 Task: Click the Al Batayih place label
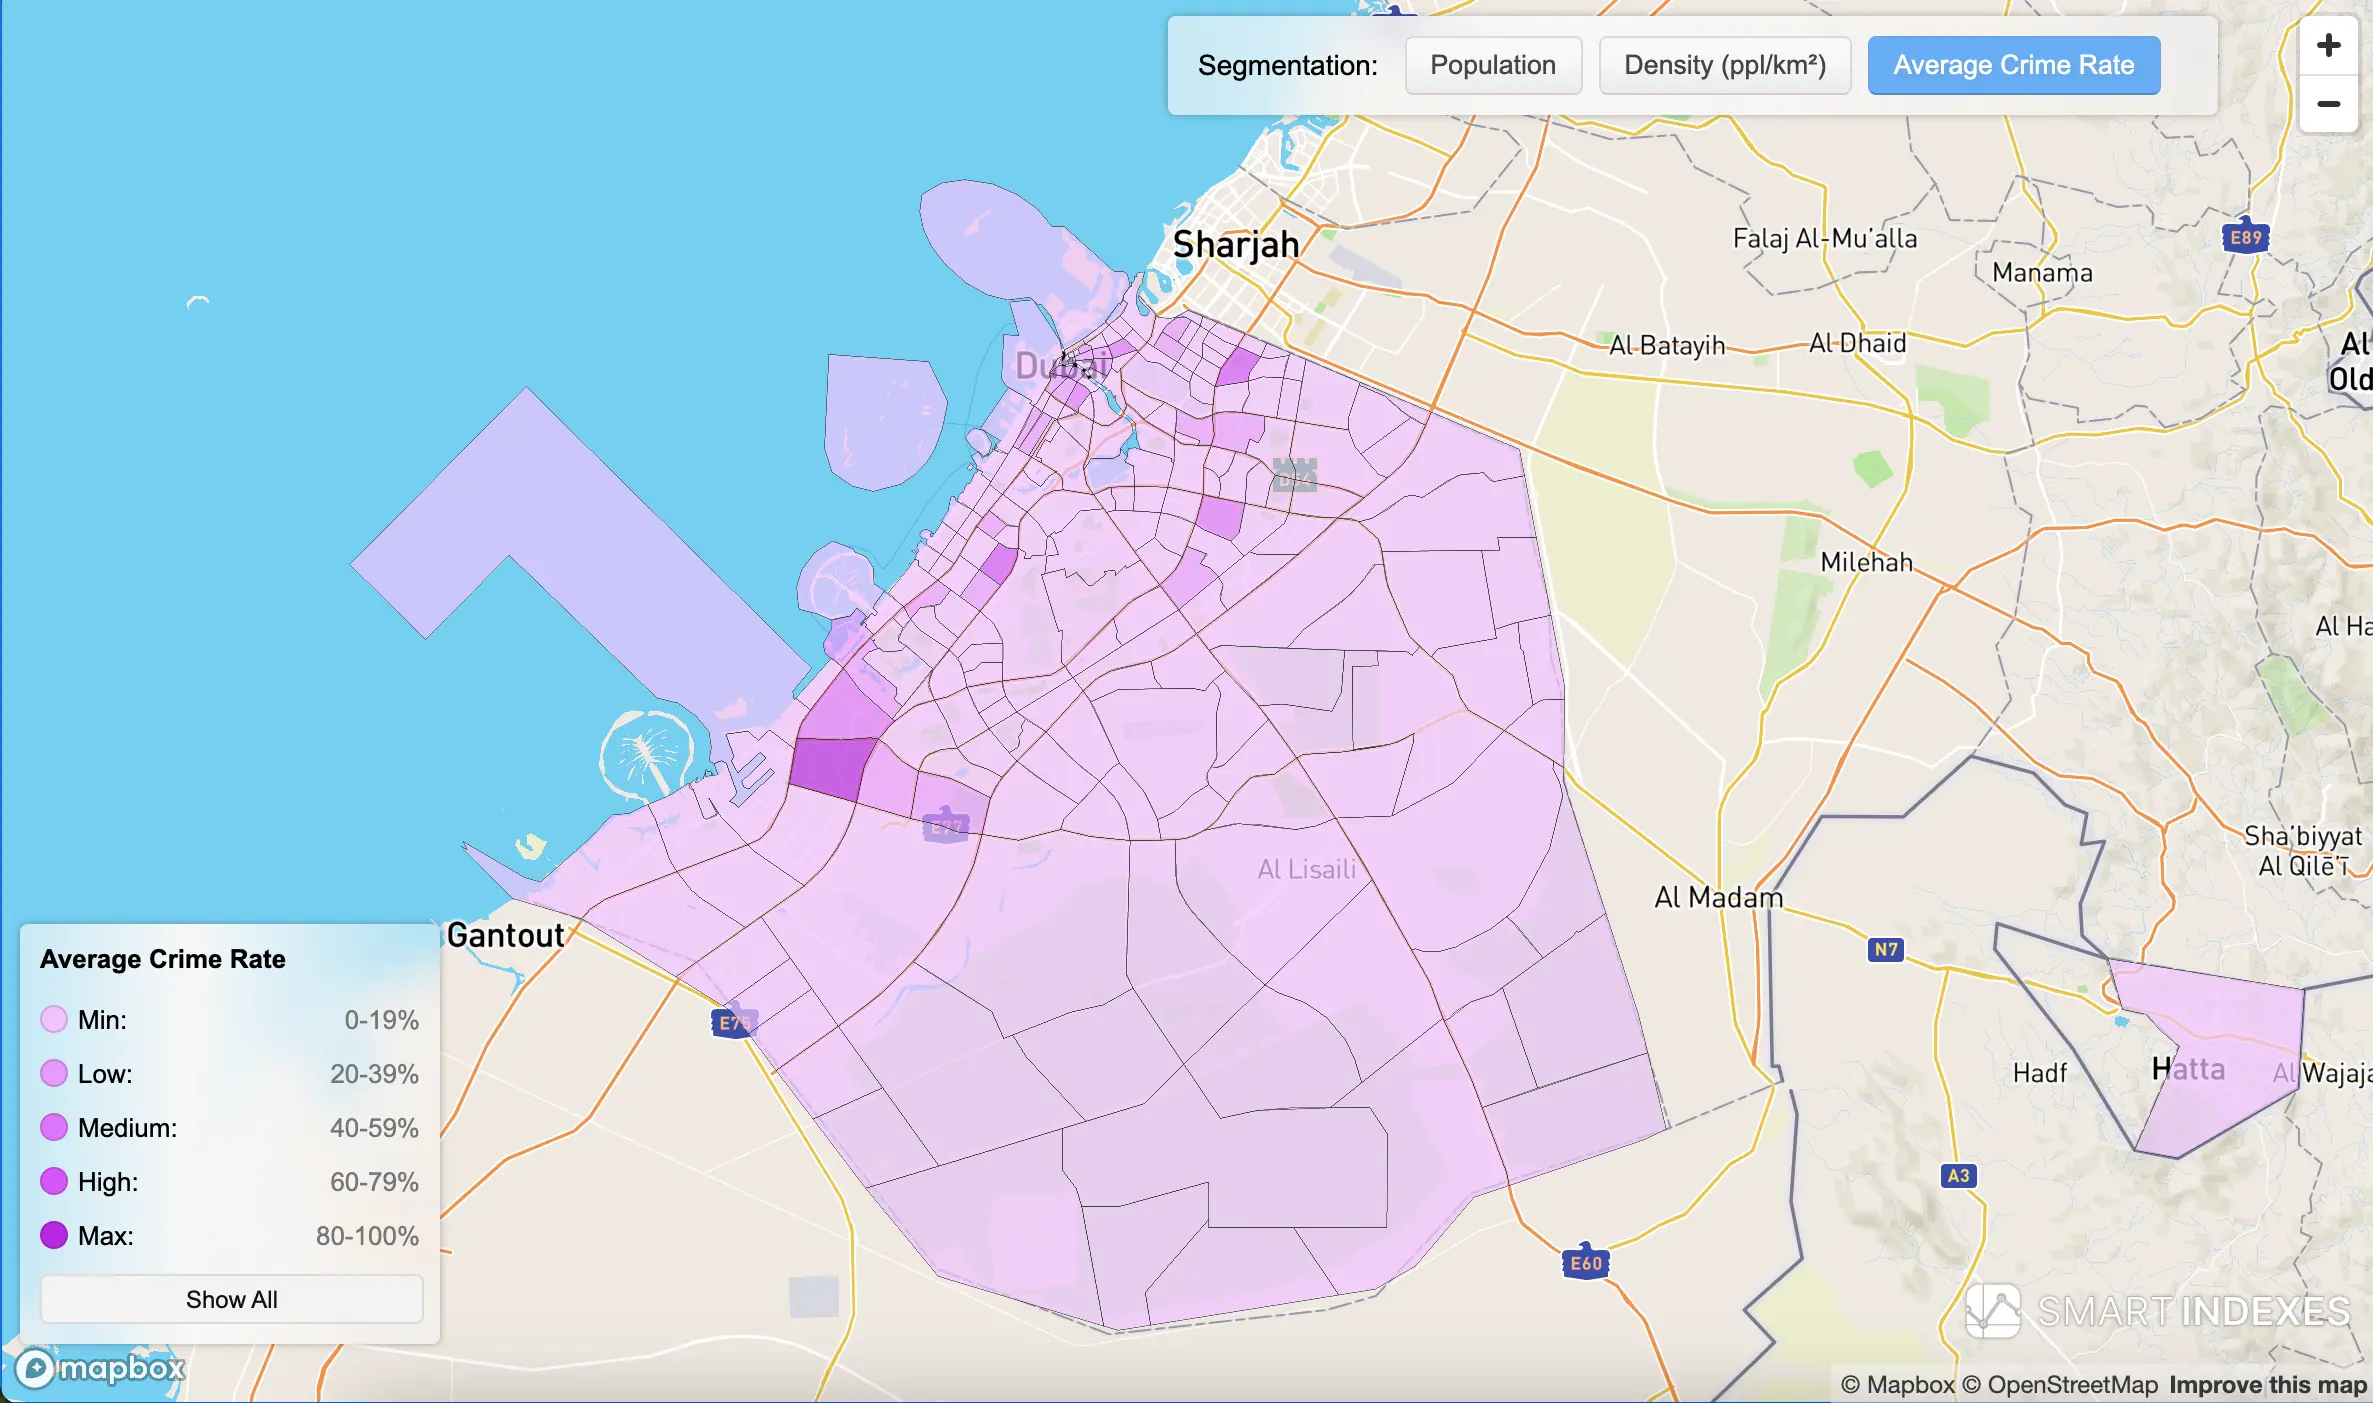coord(1667,345)
